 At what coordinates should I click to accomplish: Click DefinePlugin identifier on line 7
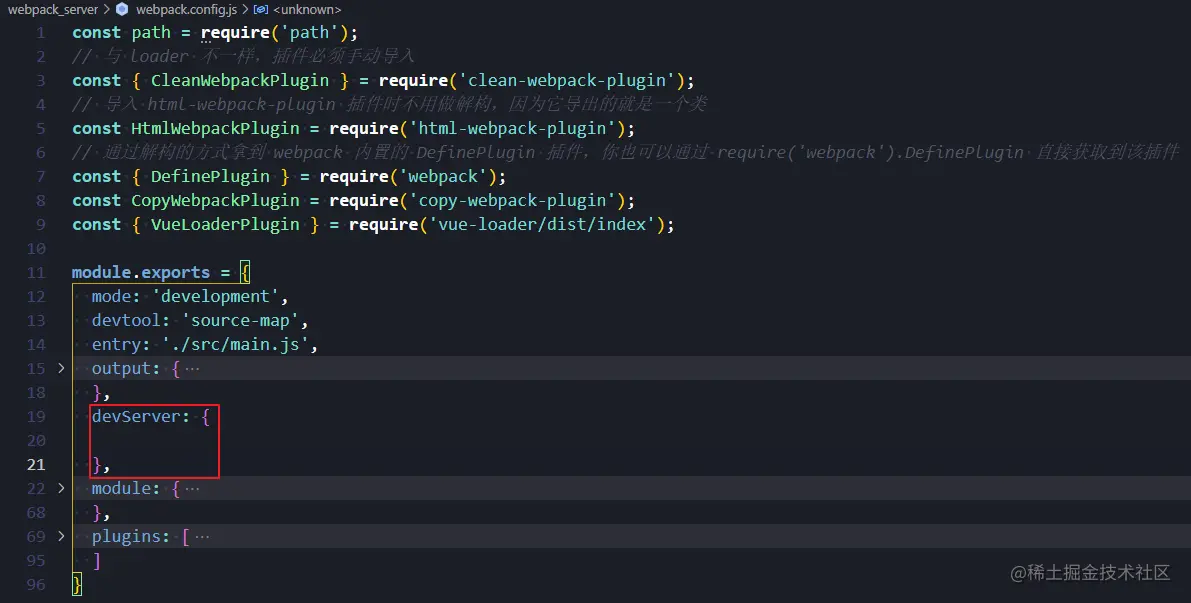[210, 176]
